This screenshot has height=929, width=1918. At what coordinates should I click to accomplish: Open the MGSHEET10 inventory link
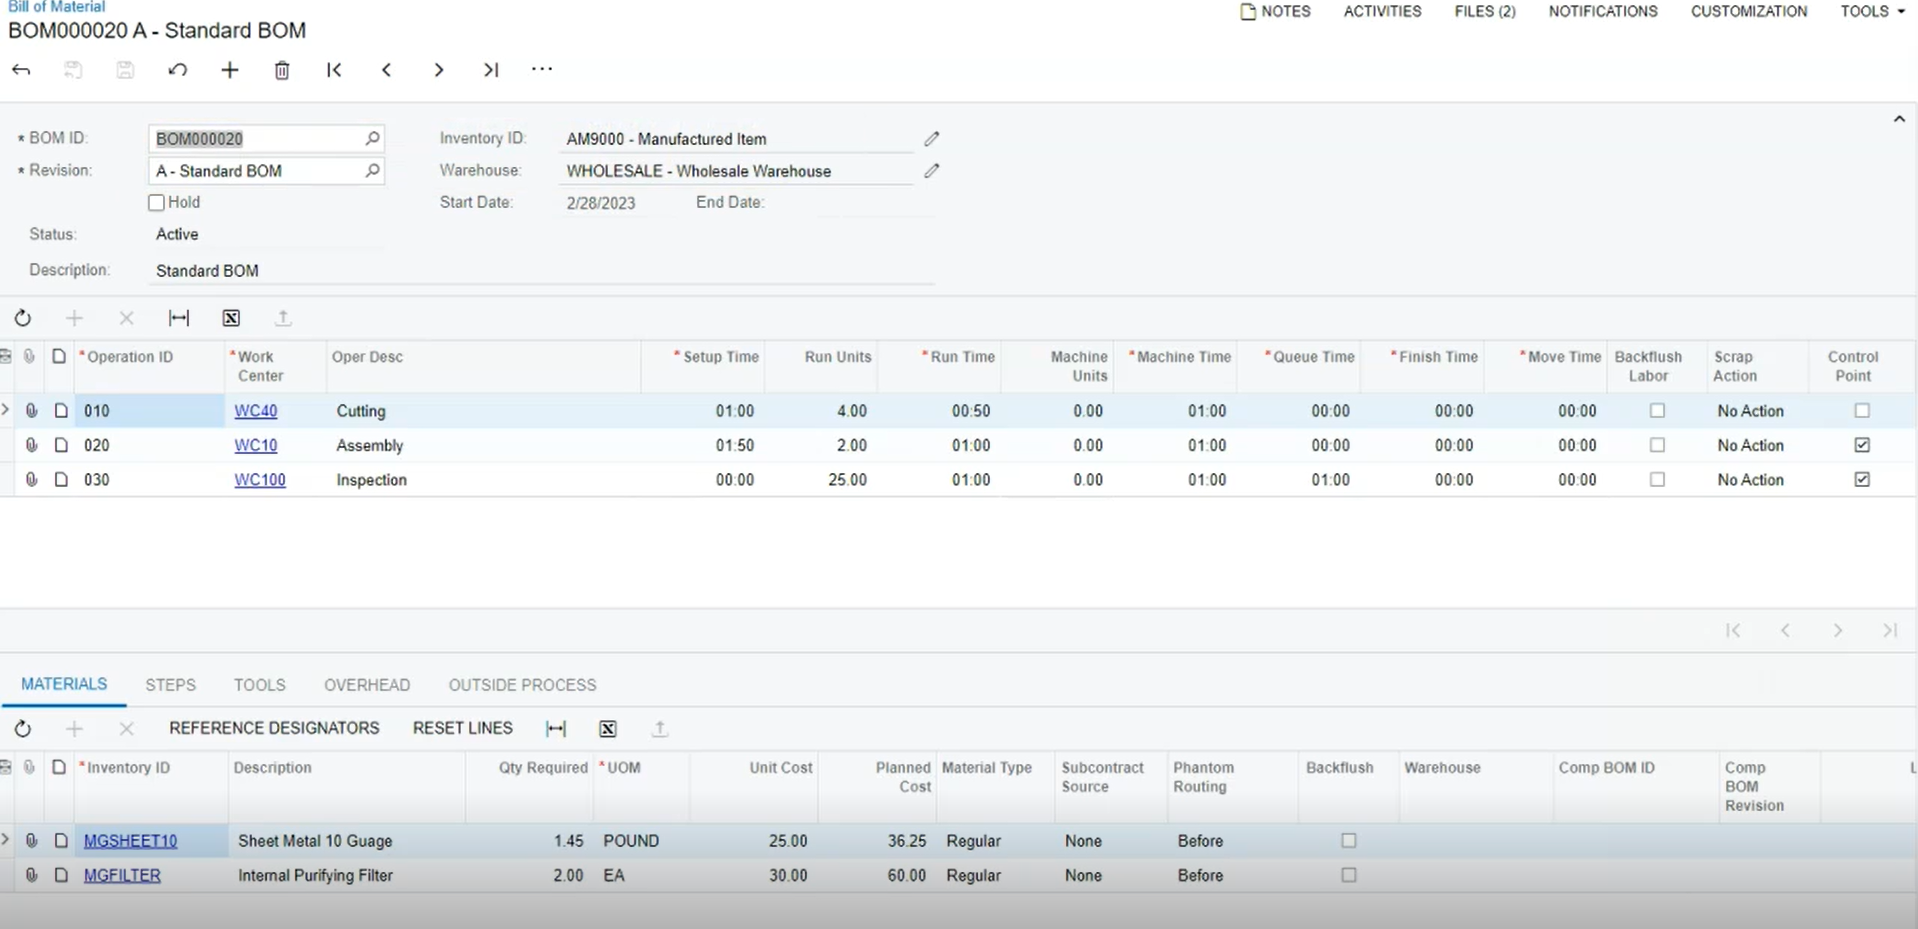pyautogui.click(x=130, y=841)
